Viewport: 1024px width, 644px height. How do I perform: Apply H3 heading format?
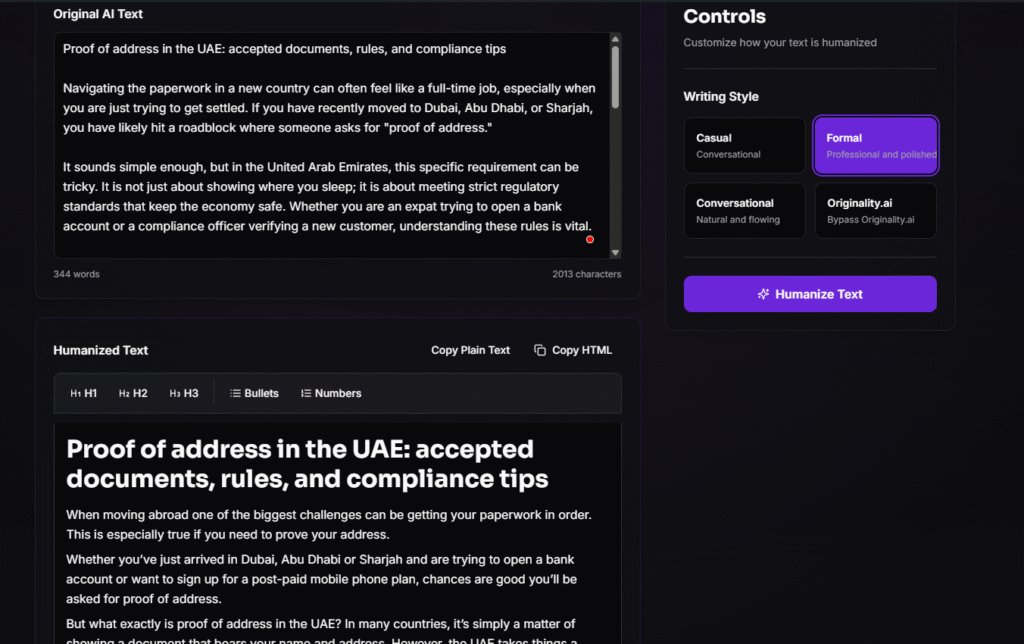(x=184, y=394)
